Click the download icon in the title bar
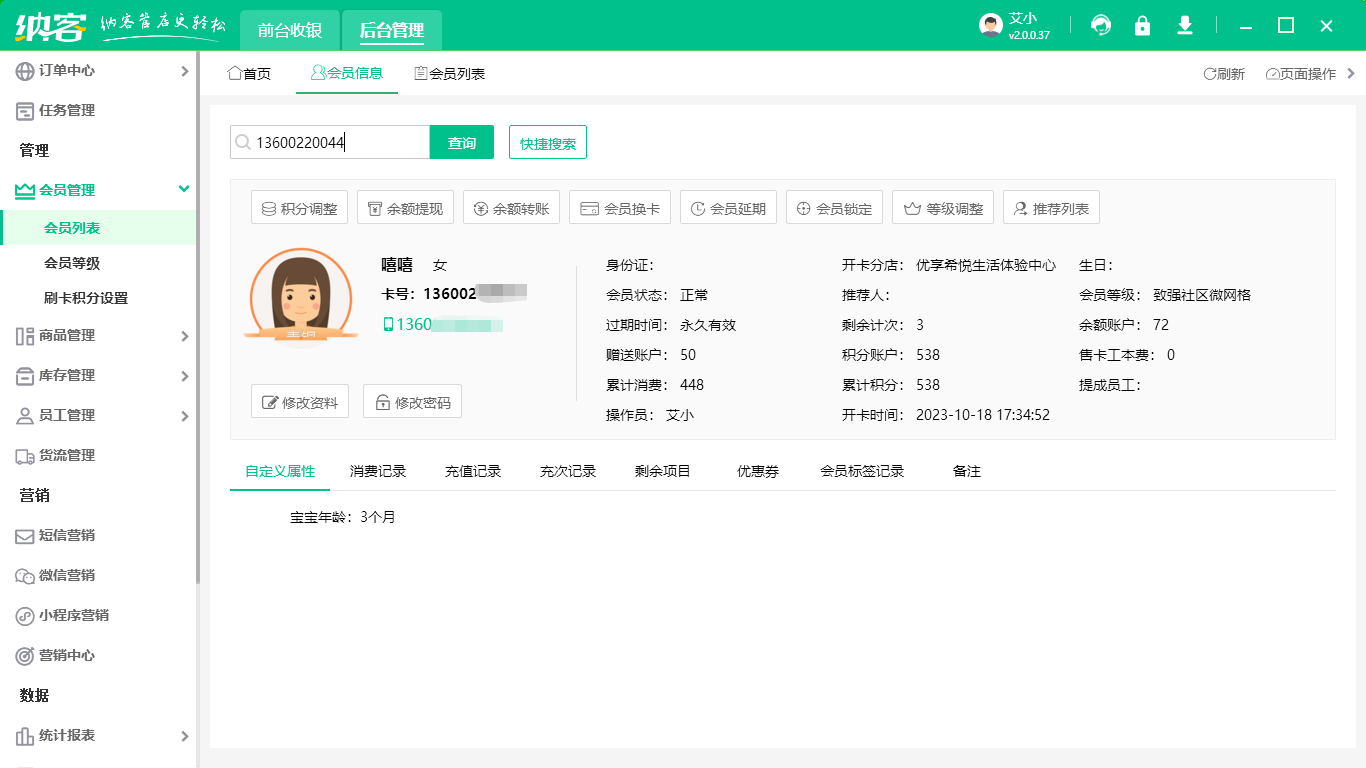 pos(1184,25)
